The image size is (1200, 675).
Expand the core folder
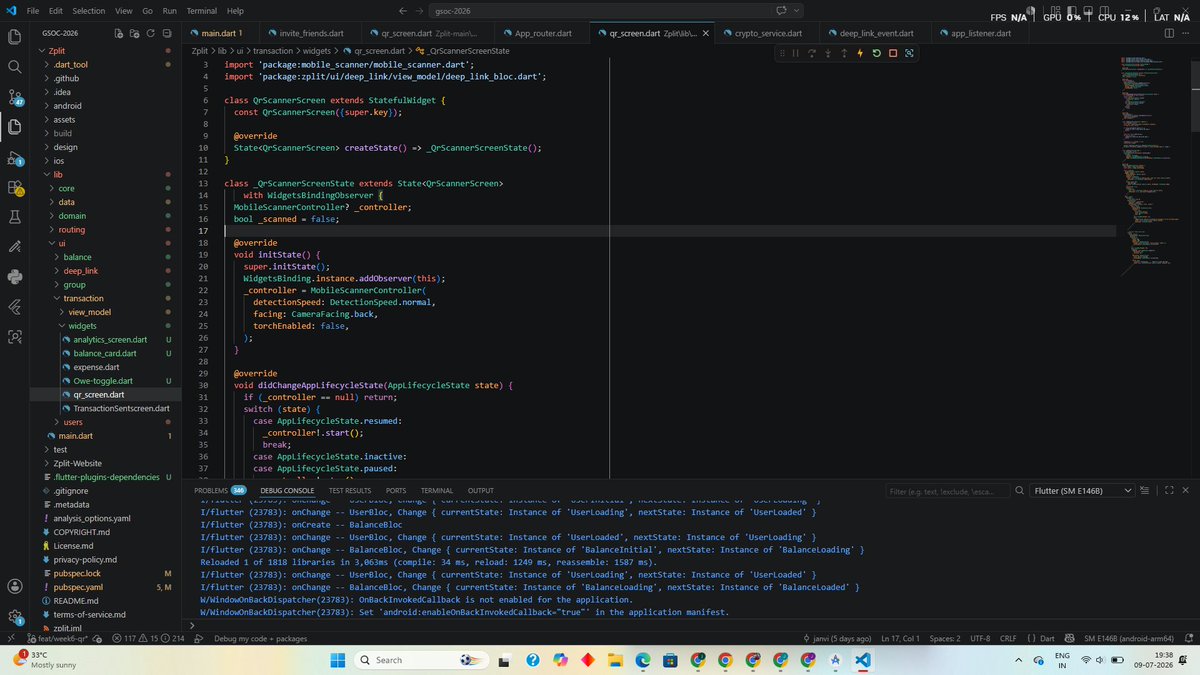(66, 188)
